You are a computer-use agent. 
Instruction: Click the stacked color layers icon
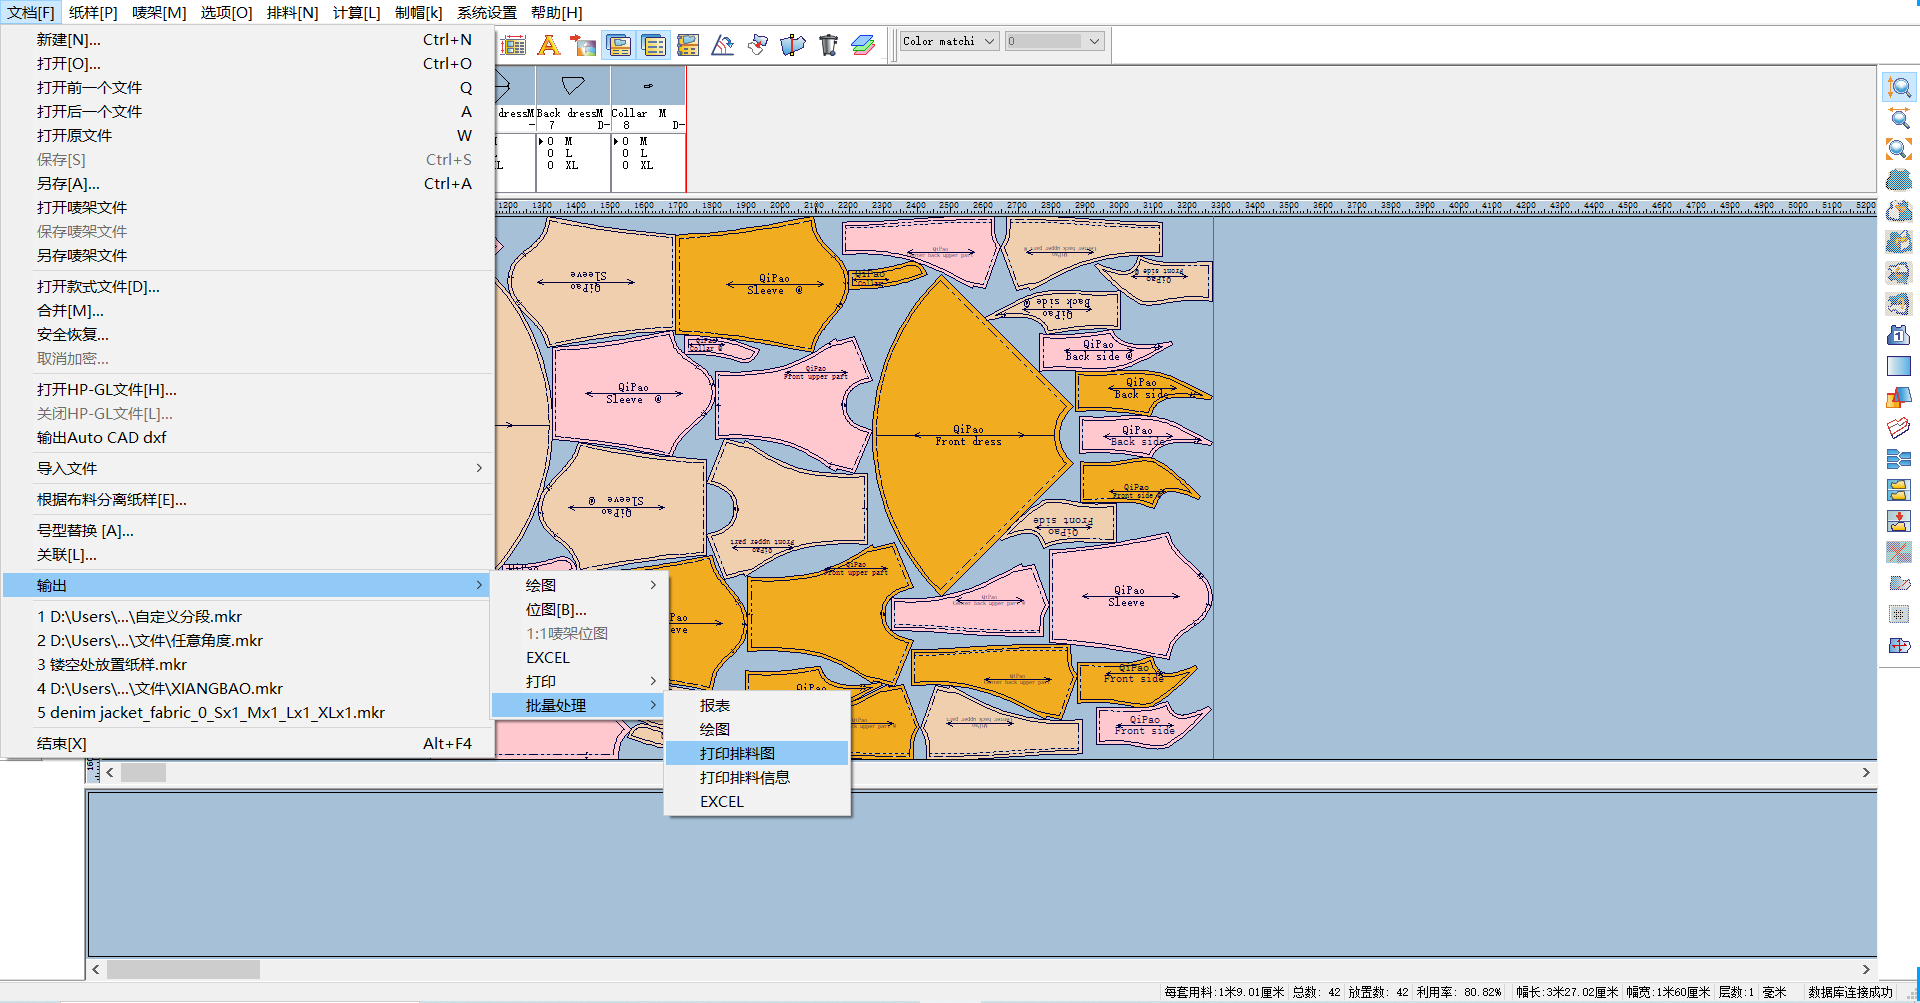click(x=863, y=45)
